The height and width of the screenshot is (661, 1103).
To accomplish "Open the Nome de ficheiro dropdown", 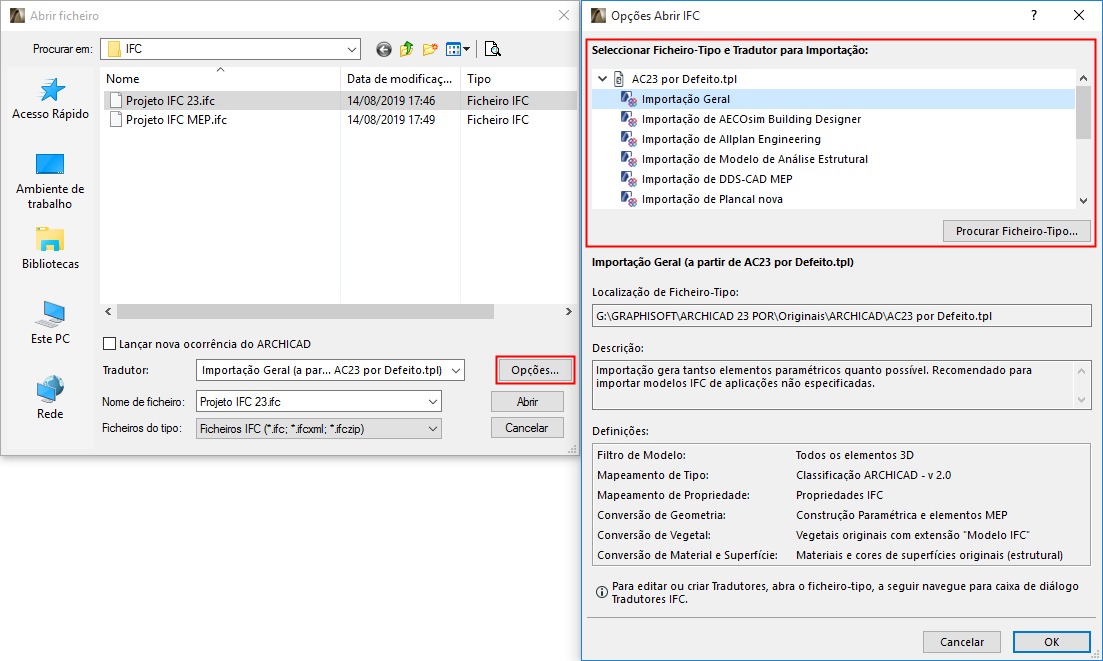I will pyautogui.click(x=433, y=402).
